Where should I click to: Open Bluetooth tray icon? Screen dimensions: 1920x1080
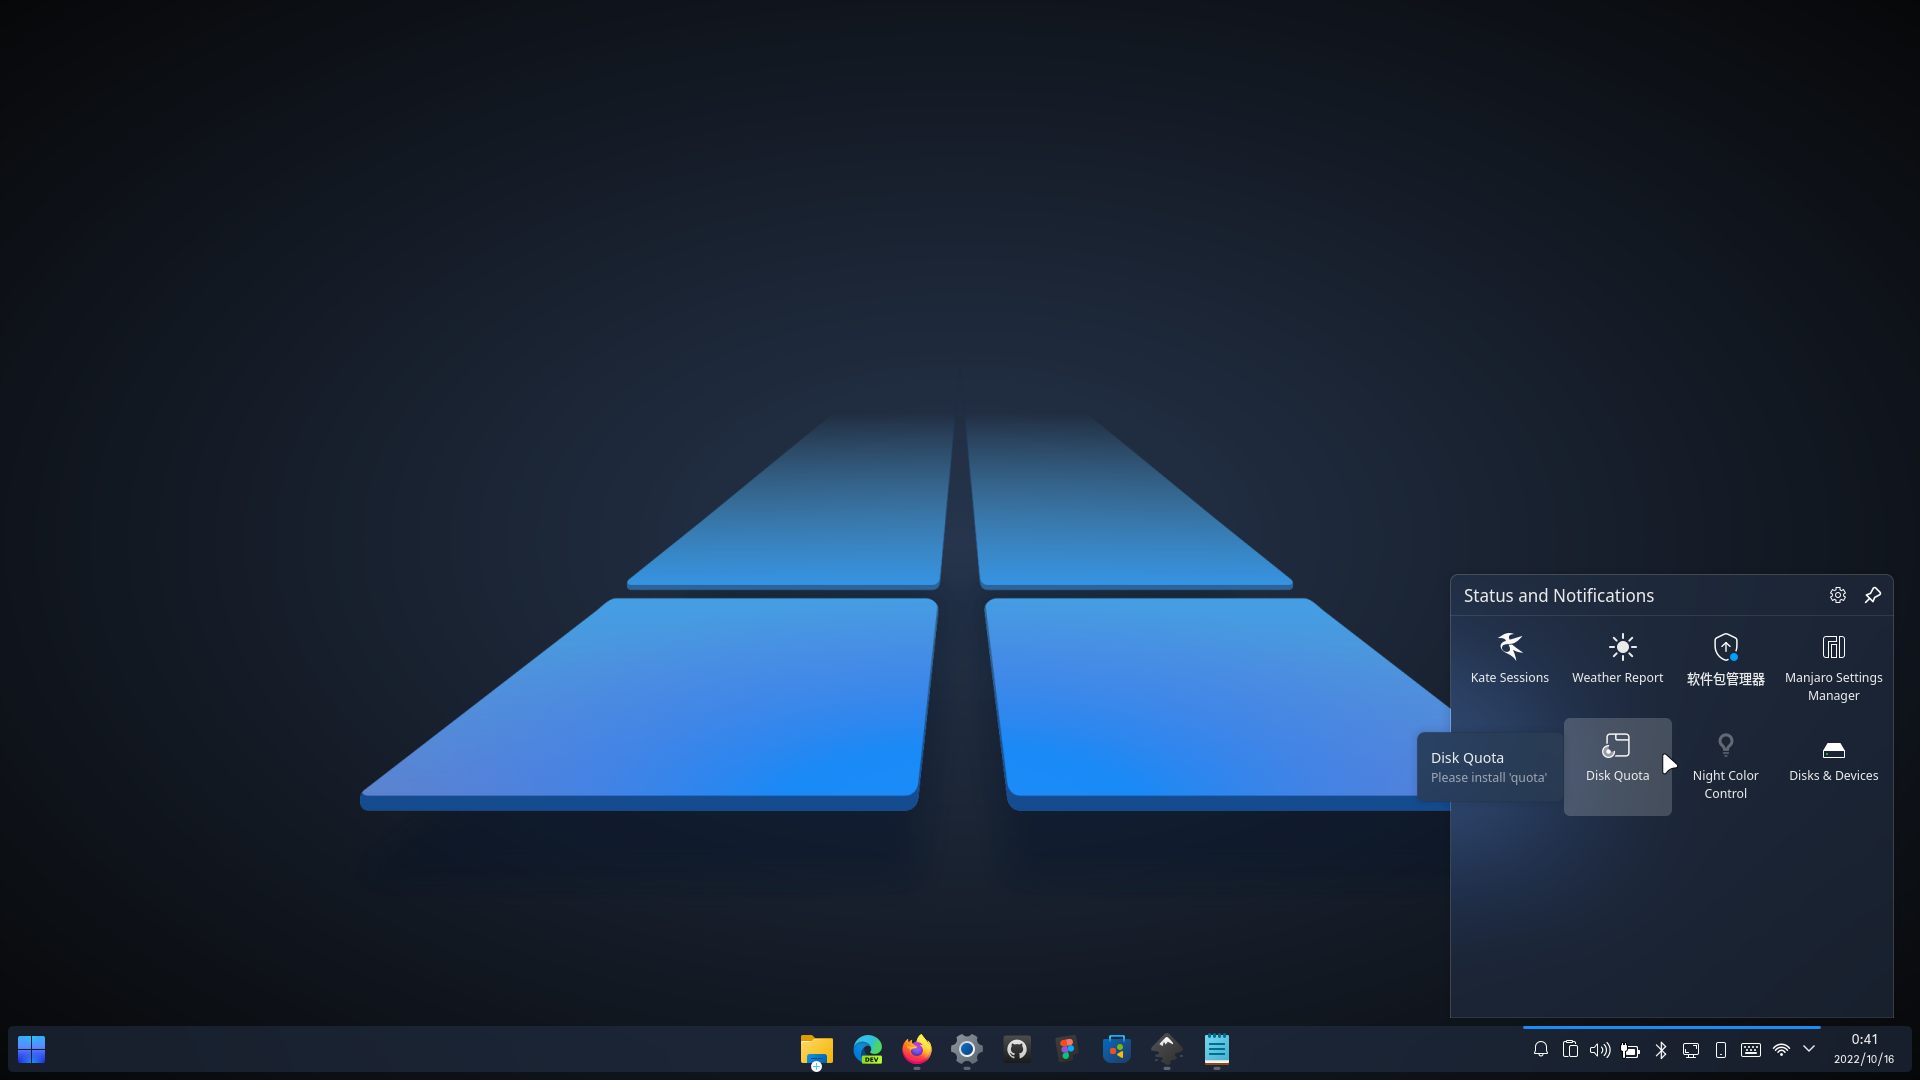[1661, 1050]
